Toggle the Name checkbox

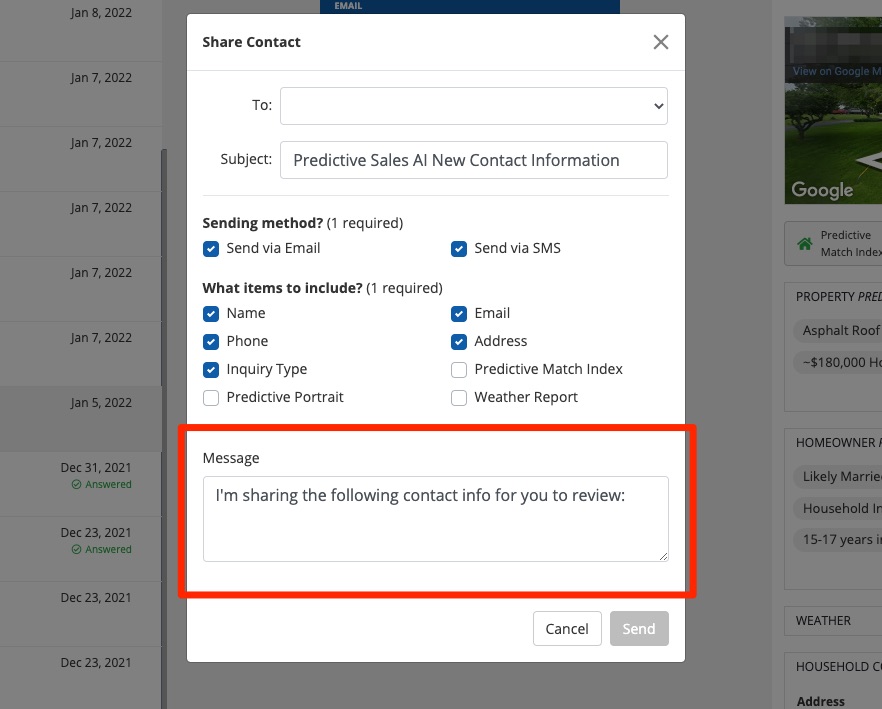(211, 314)
